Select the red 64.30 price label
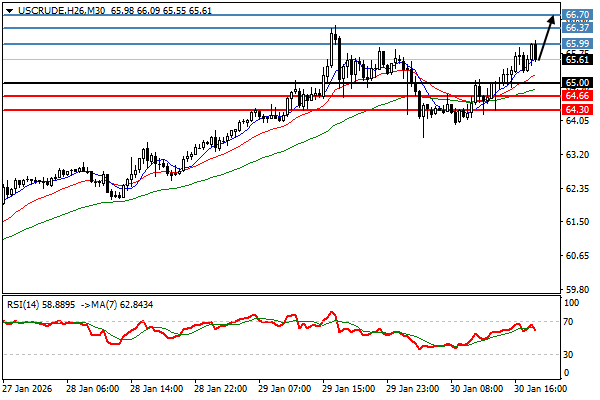The width and height of the screenshot is (600, 400). pos(577,109)
